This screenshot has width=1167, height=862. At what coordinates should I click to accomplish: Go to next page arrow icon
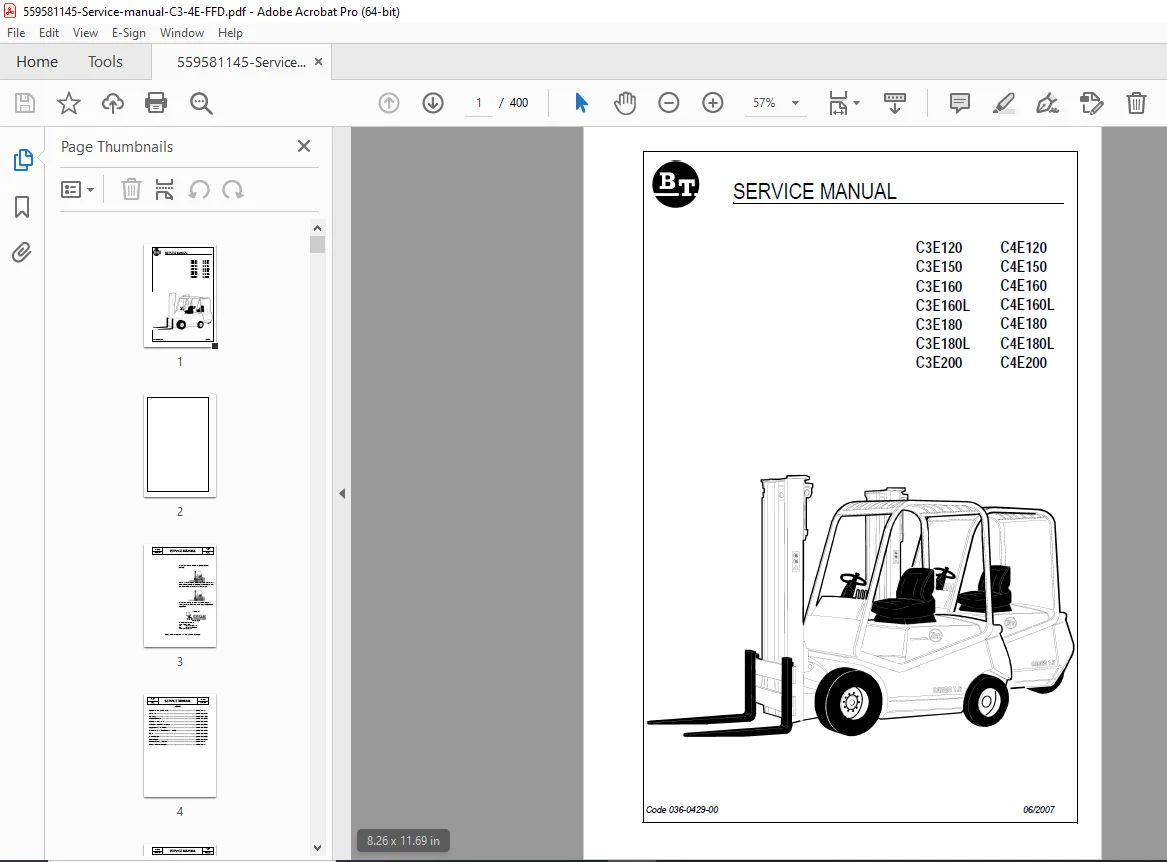pyautogui.click(x=432, y=103)
